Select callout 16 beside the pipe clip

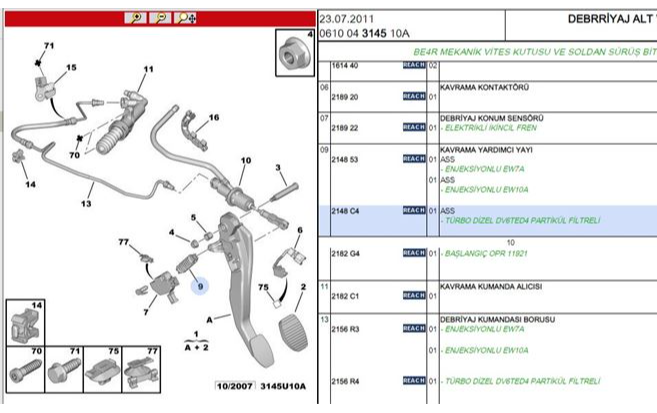(x=214, y=117)
